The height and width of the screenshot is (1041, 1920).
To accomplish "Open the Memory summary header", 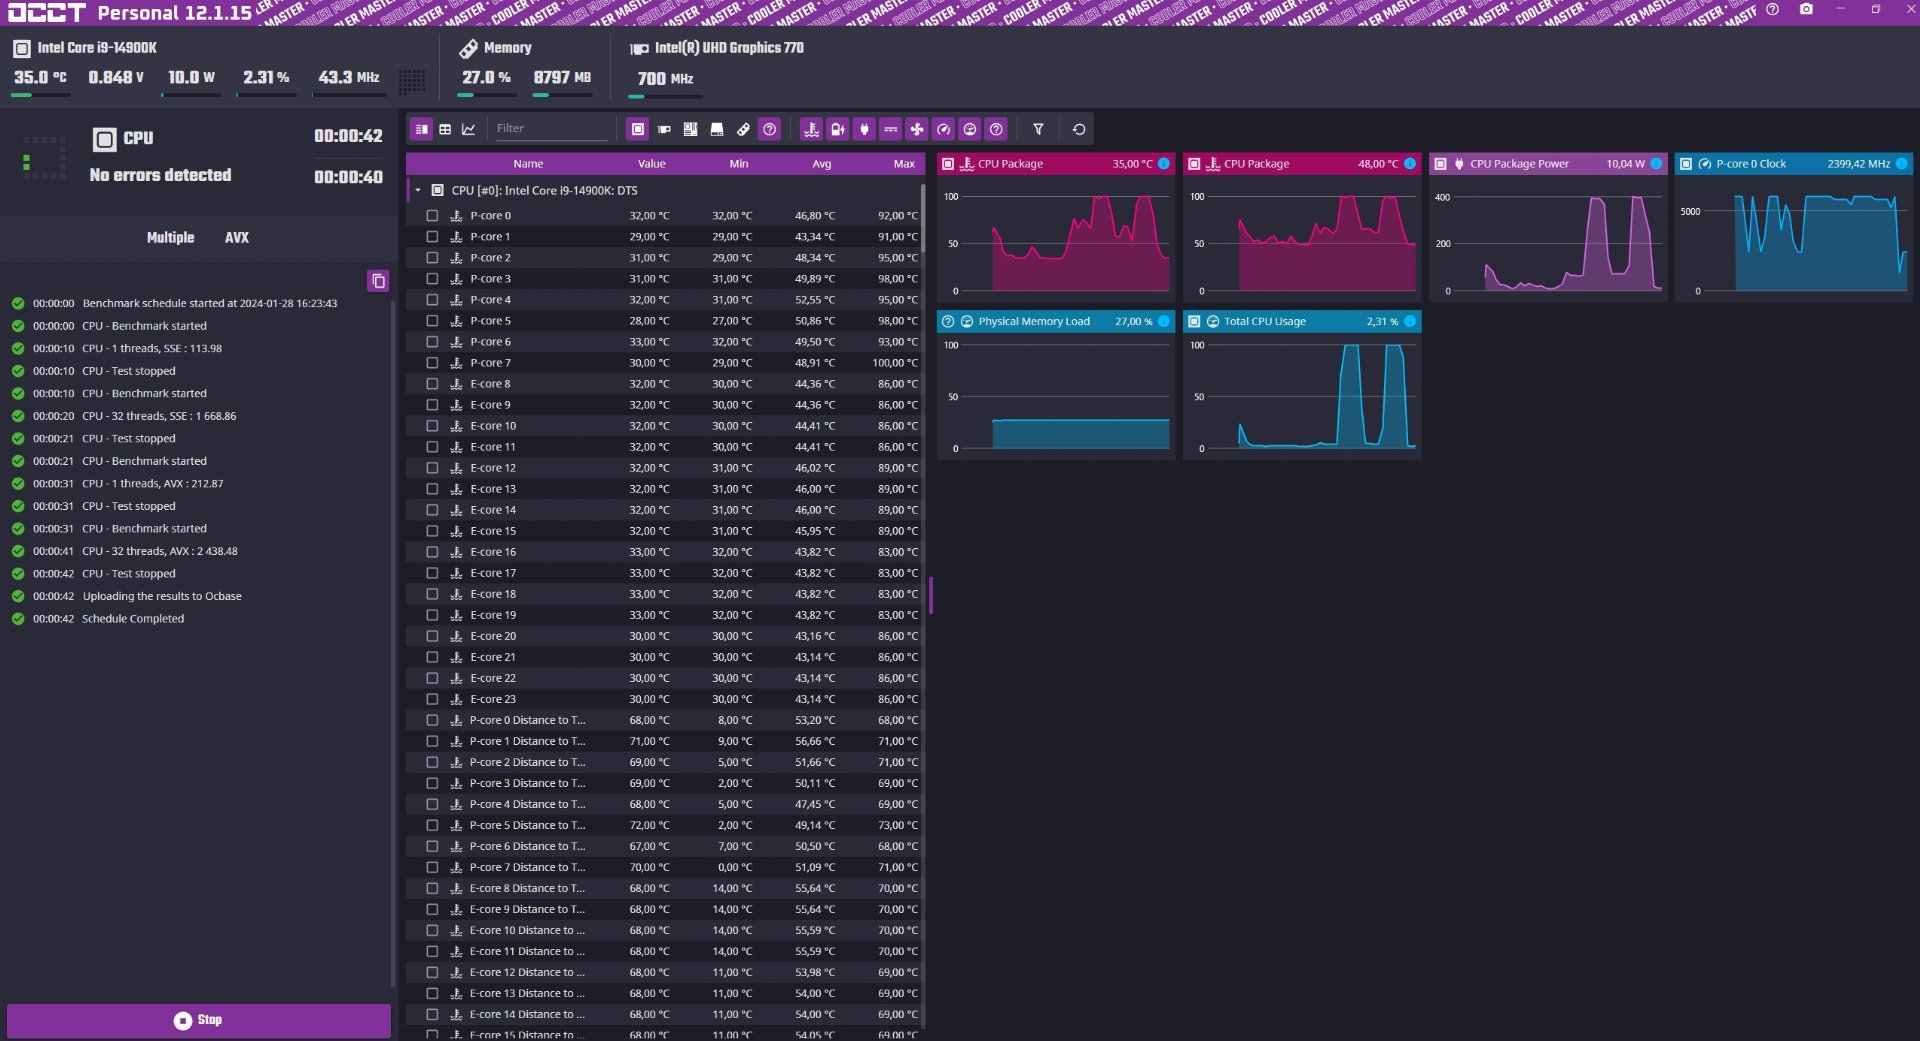I will click(x=496, y=48).
